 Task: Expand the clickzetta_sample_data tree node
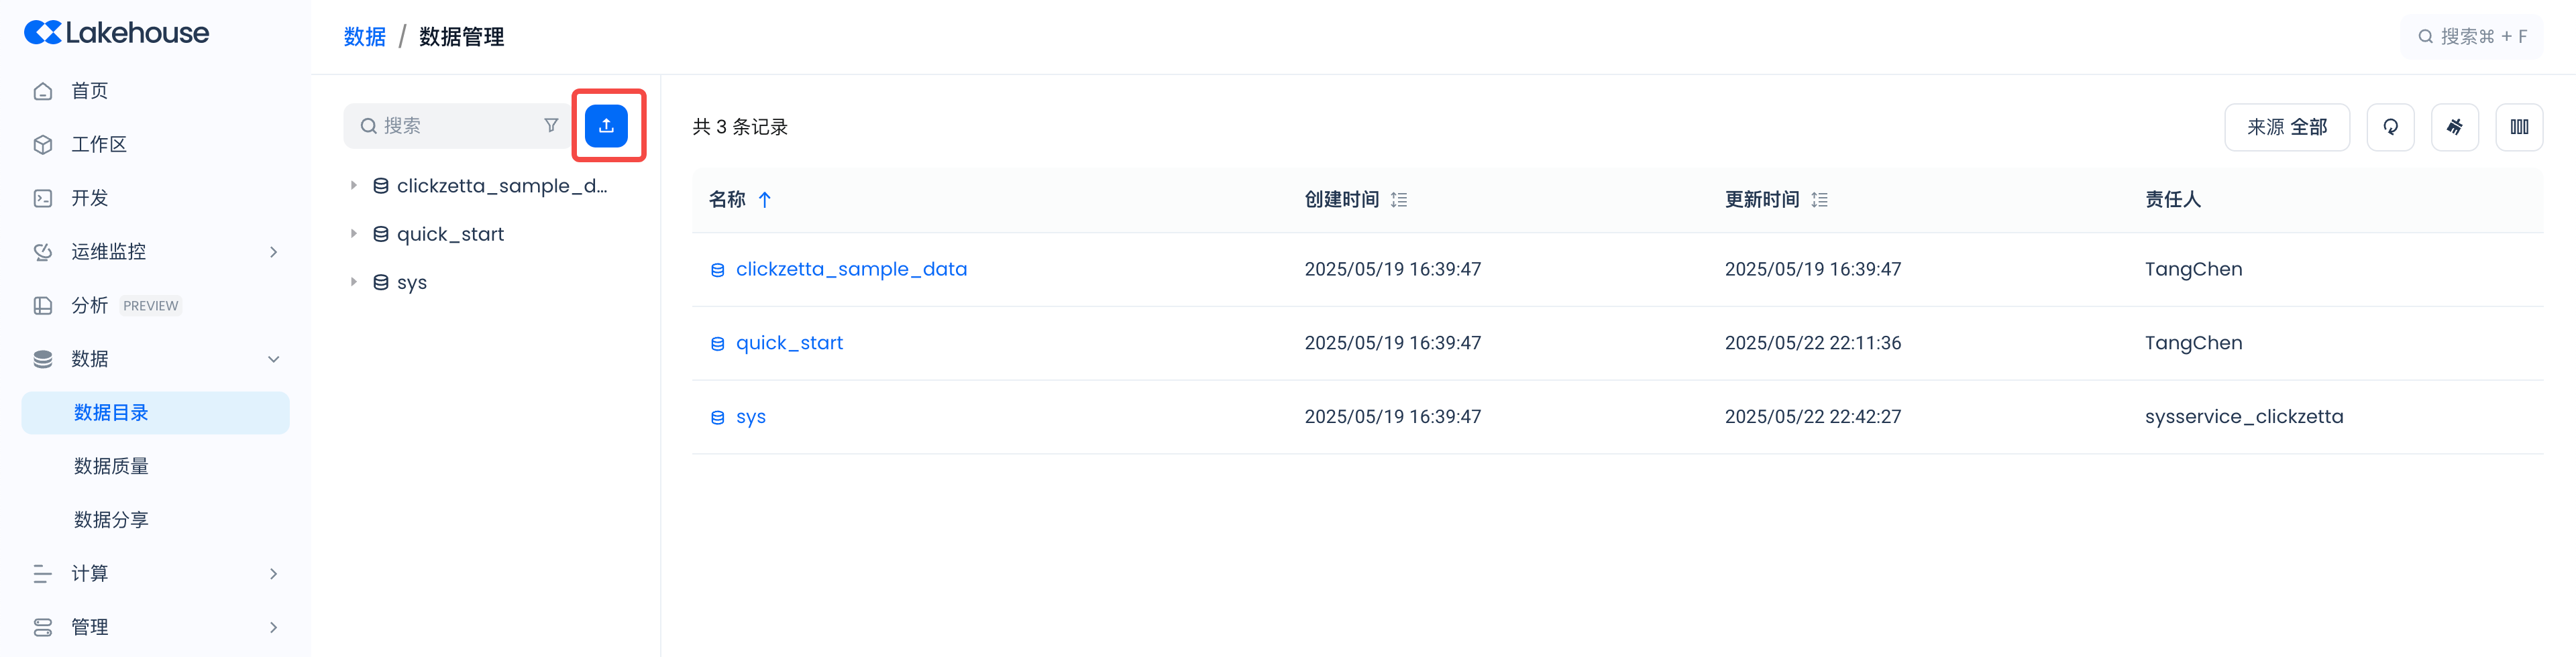click(x=354, y=186)
